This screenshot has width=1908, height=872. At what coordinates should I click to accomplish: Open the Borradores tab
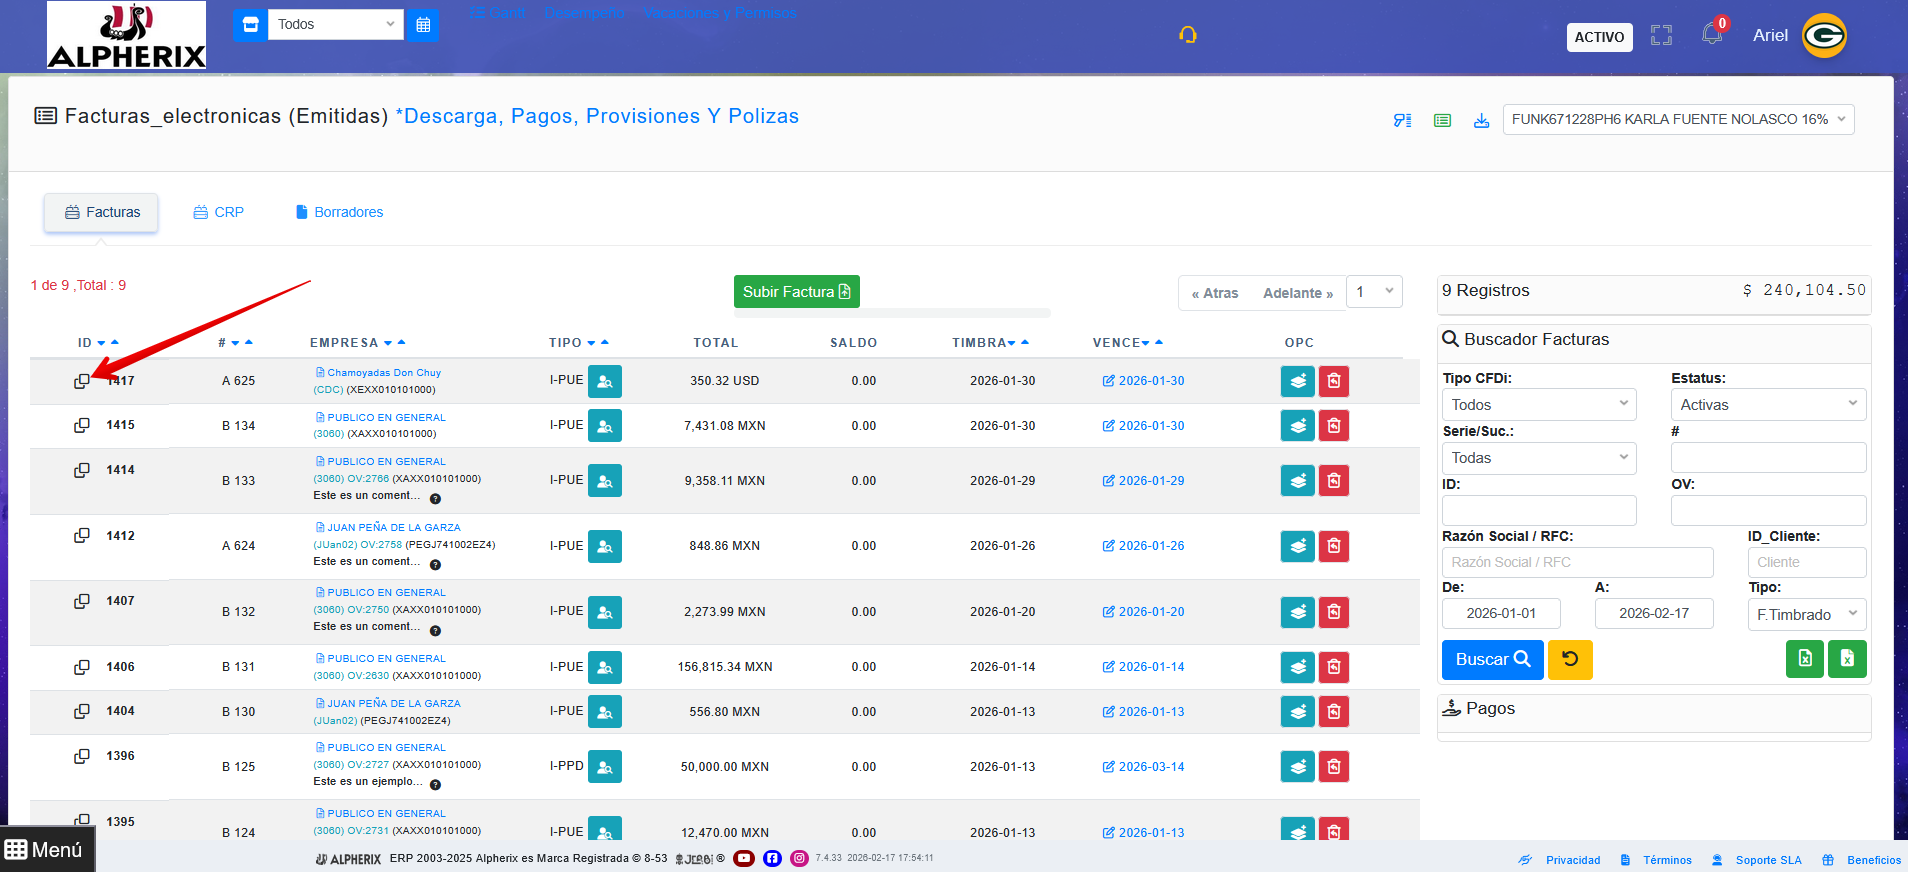tap(339, 212)
